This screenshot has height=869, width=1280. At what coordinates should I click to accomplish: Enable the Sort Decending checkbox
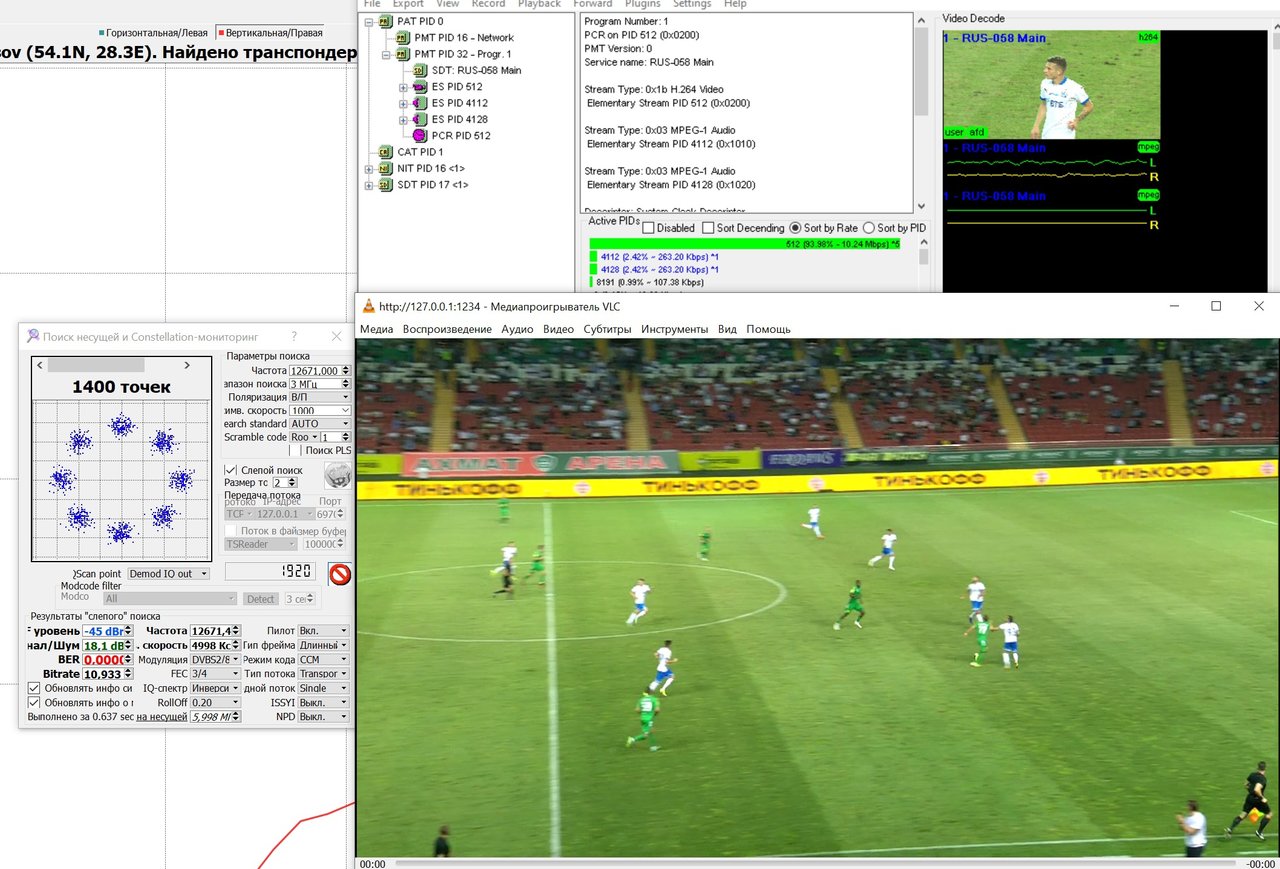709,228
